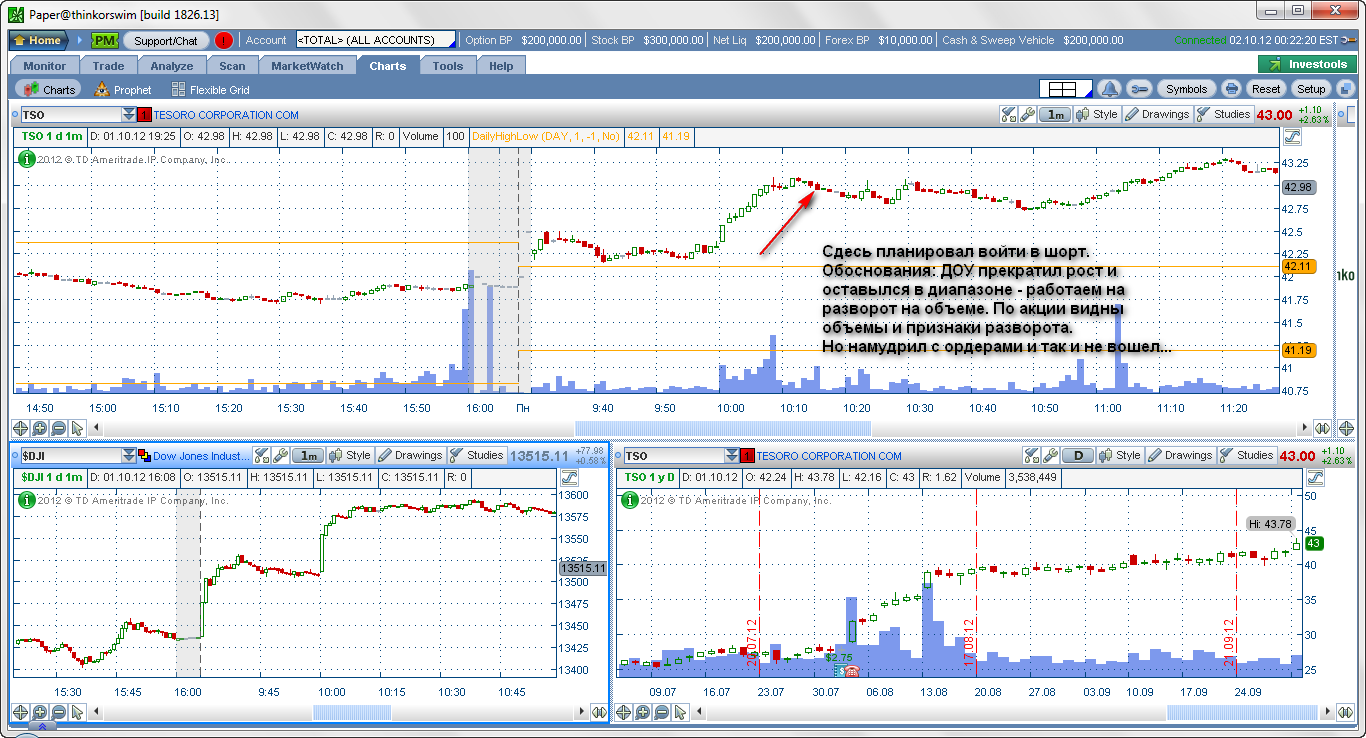
Task: Click the red record circle icon near Support/Chat
Action: point(224,41)
